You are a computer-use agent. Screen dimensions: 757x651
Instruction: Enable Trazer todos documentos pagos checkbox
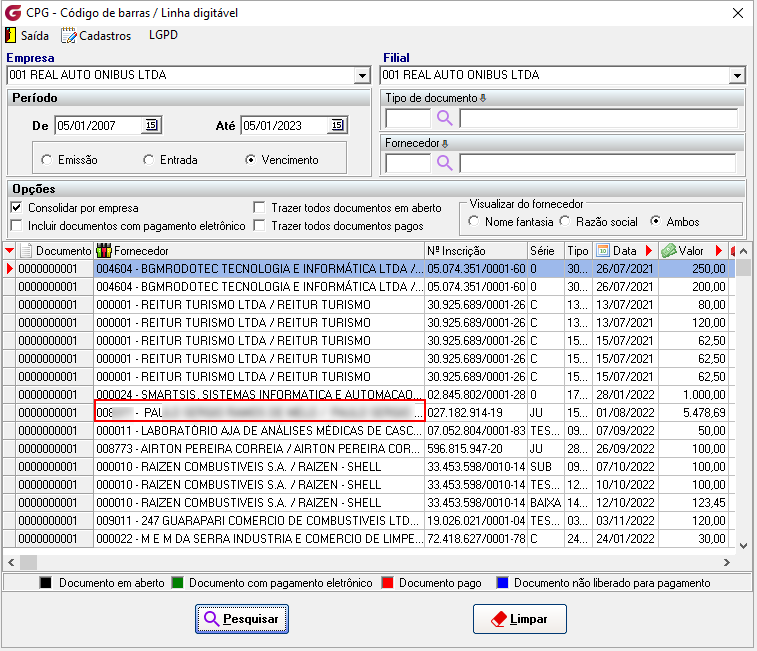pyautogui.click(x=259, y=226)
